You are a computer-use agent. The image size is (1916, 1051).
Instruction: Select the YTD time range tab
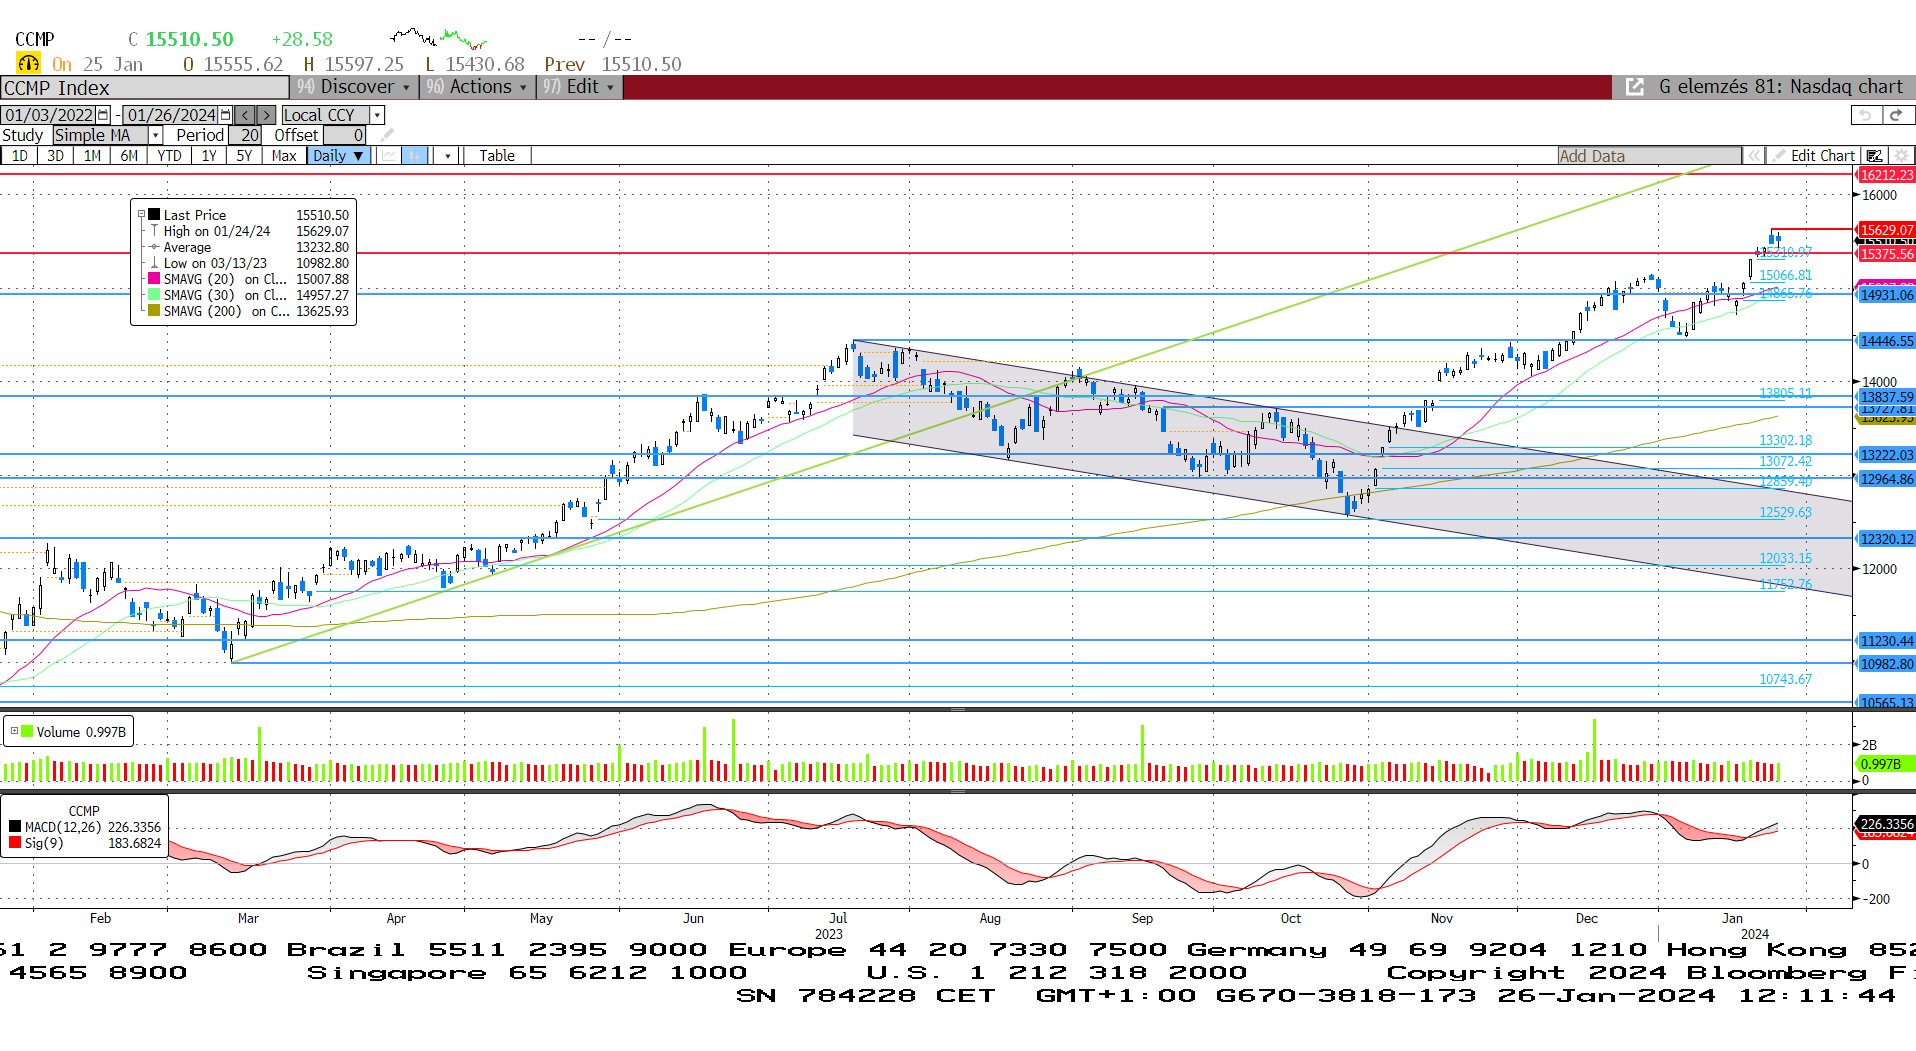point(169,156)
